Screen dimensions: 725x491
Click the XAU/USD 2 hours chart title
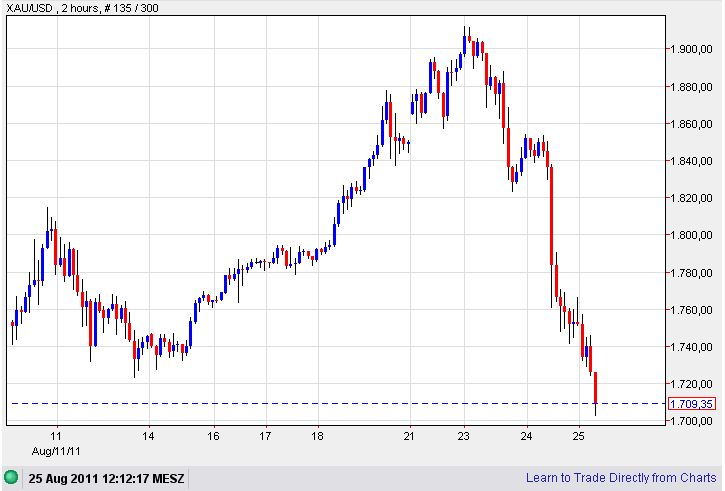coord(82,8)
